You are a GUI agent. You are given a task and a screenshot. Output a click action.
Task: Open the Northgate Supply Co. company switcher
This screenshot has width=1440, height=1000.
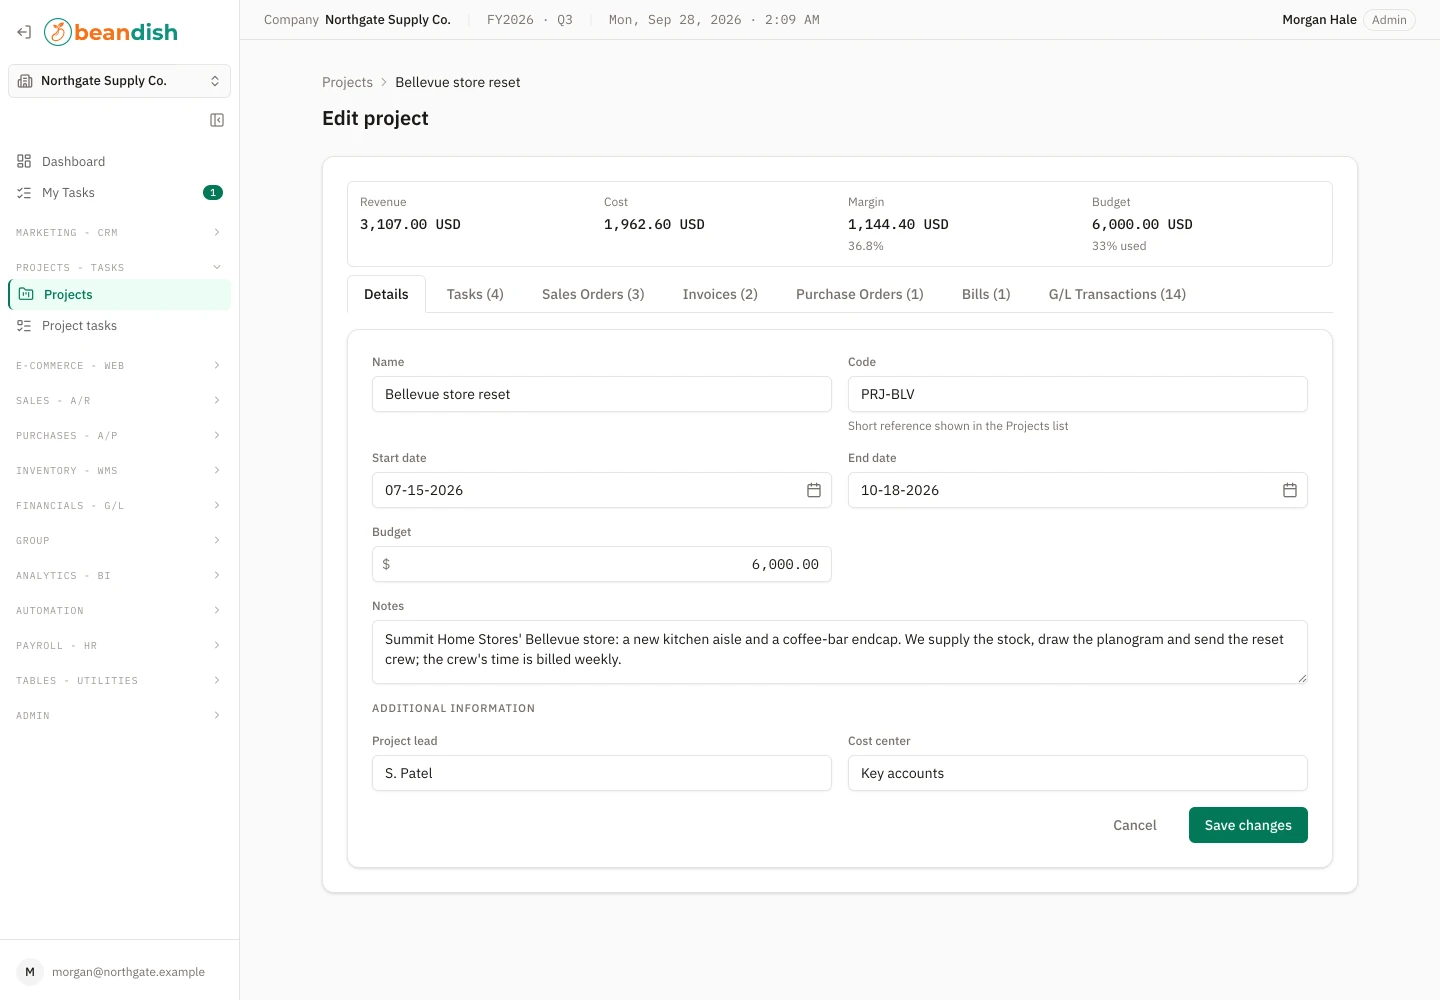tap(119, 81)
